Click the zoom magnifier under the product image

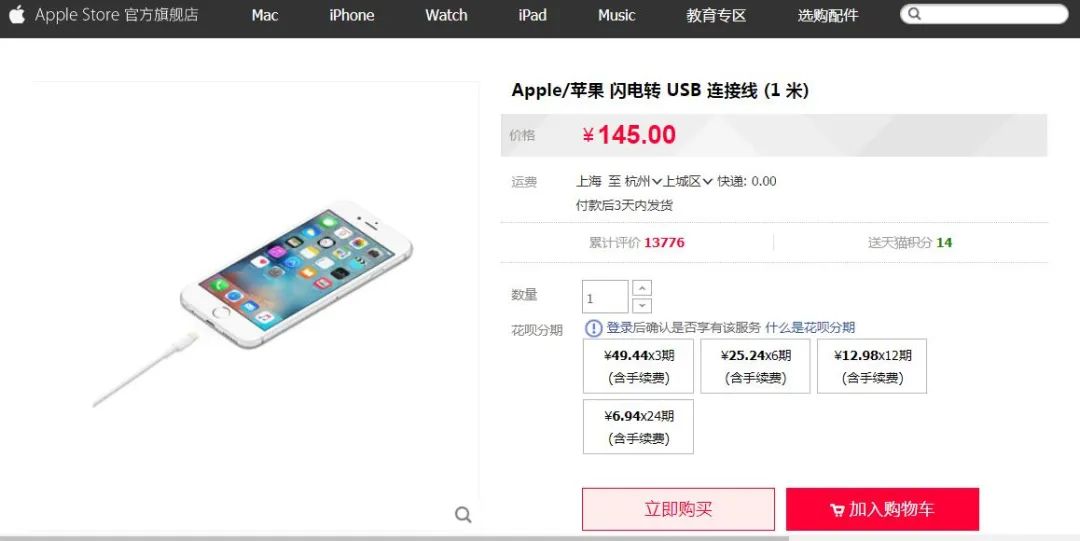click(x=464, y=514)
